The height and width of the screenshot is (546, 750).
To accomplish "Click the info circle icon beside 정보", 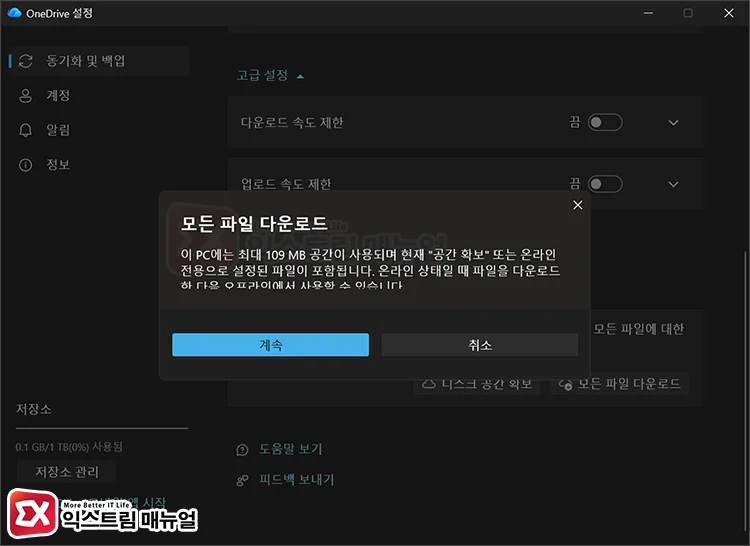I will click(x=25, y=165).
